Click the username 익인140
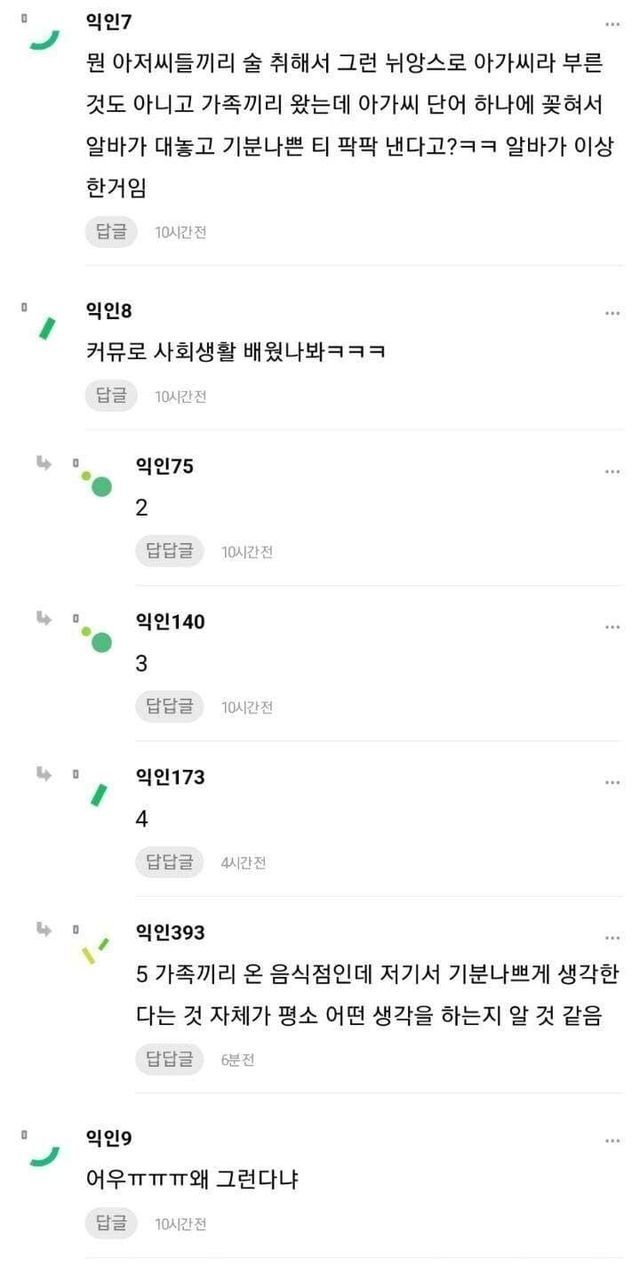This screenshot has width=640, height=1280. (170, 622)
